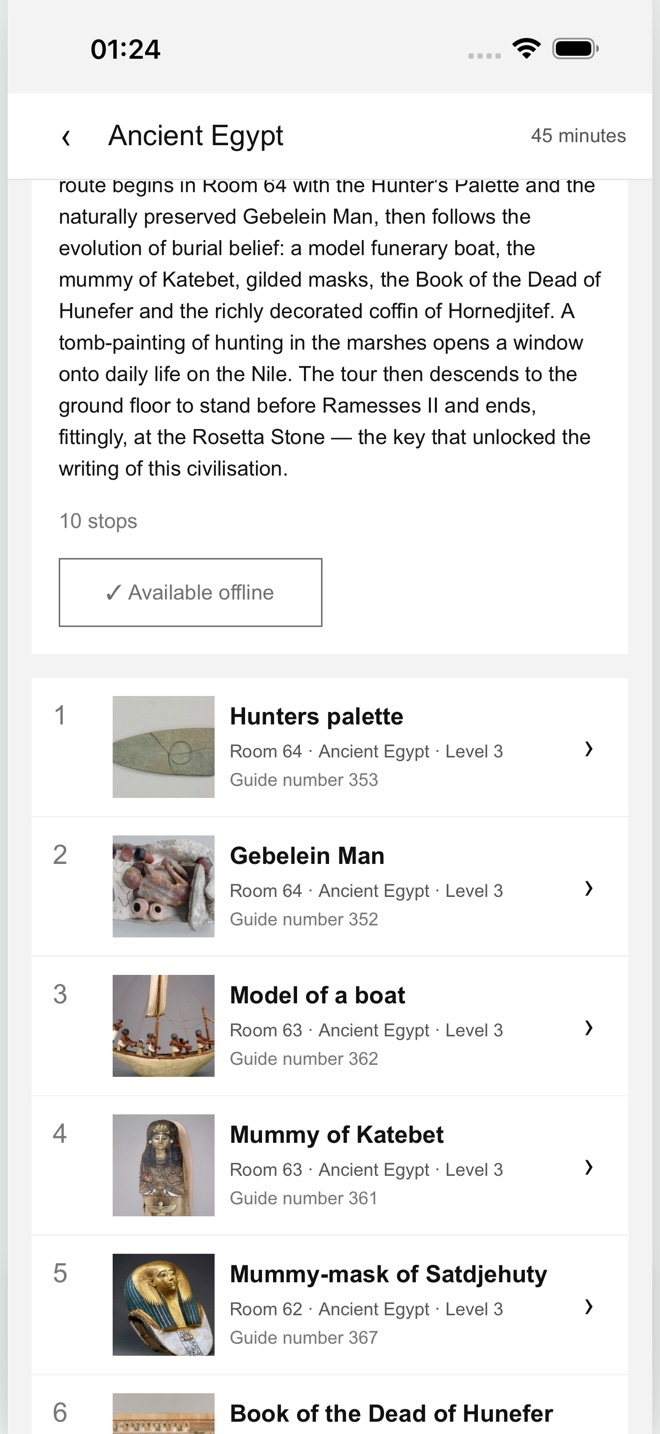Image resolution: width=660 pixels, height=1434 pixels.
Task: Open Hunters palette via its chevron
Action: pos(589,748)
